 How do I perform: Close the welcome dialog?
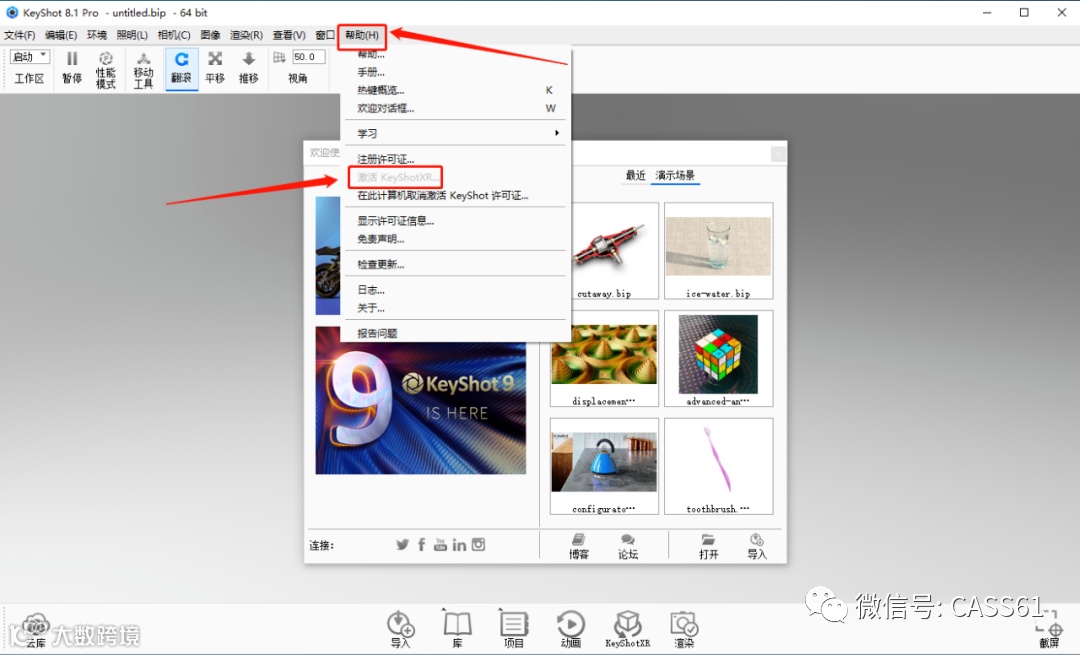click(x=778, y=153)
